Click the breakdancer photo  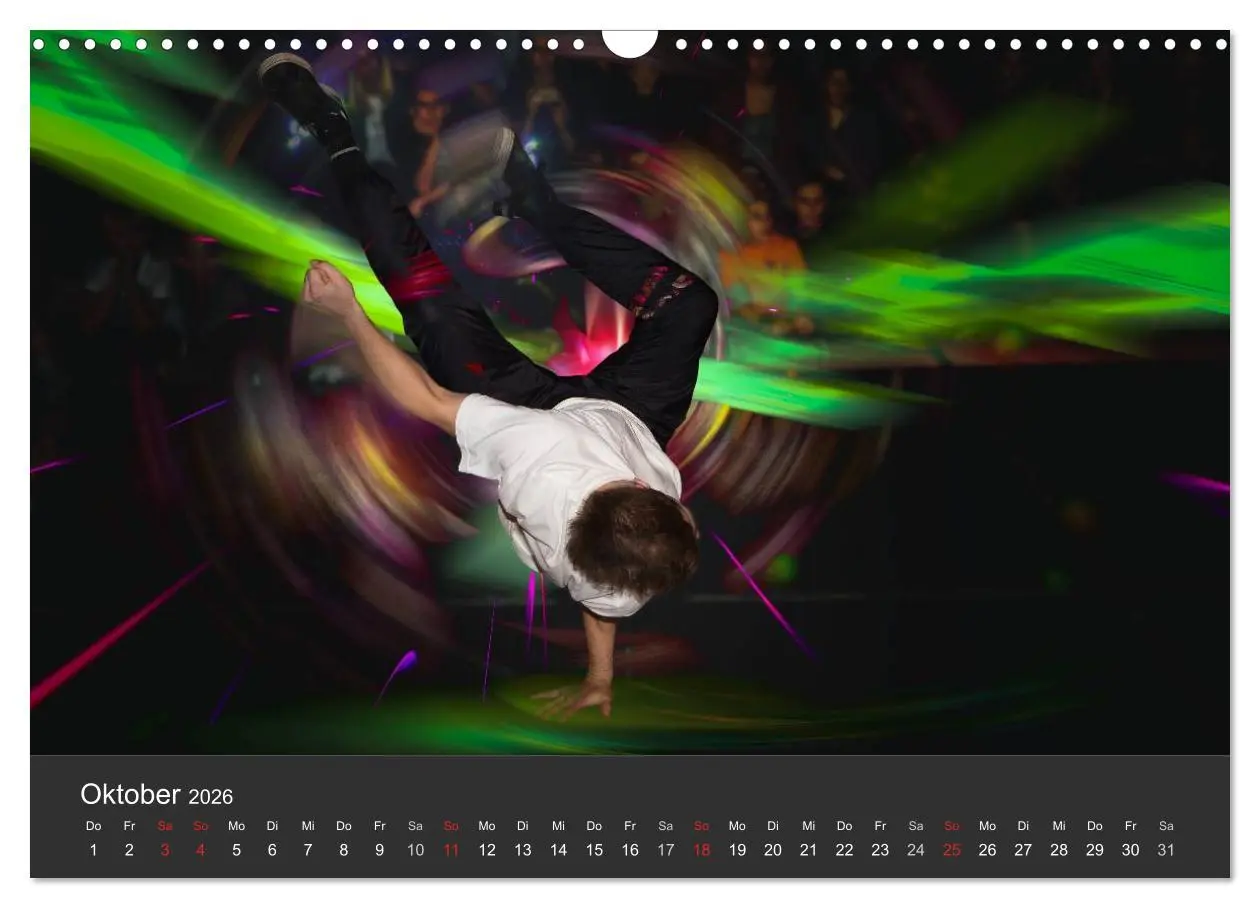630,393
